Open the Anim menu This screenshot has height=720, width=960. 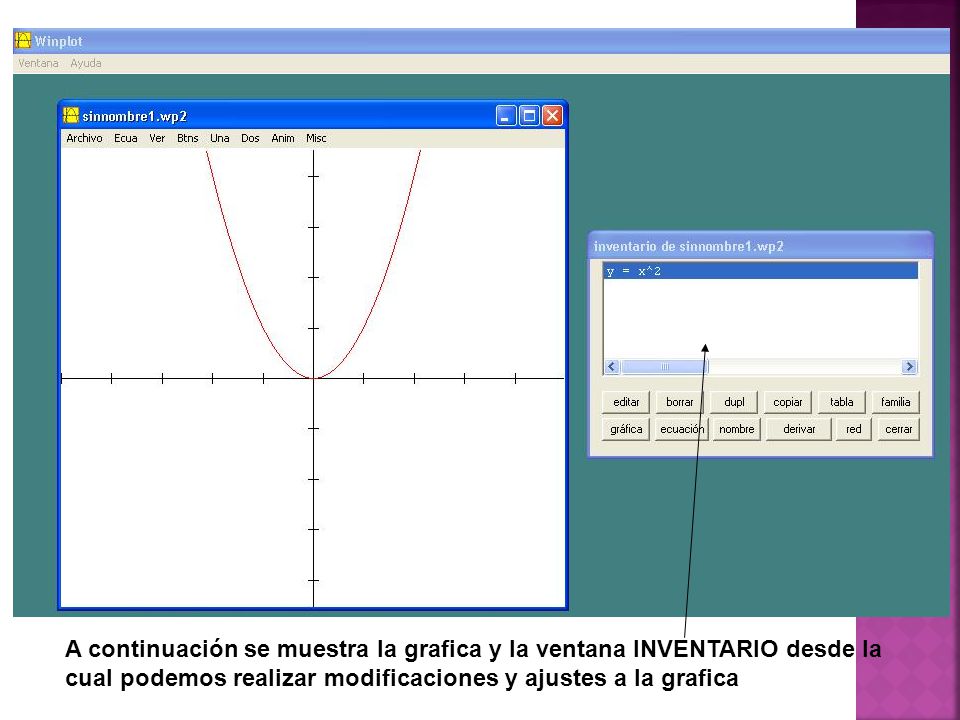coord(283,138)
